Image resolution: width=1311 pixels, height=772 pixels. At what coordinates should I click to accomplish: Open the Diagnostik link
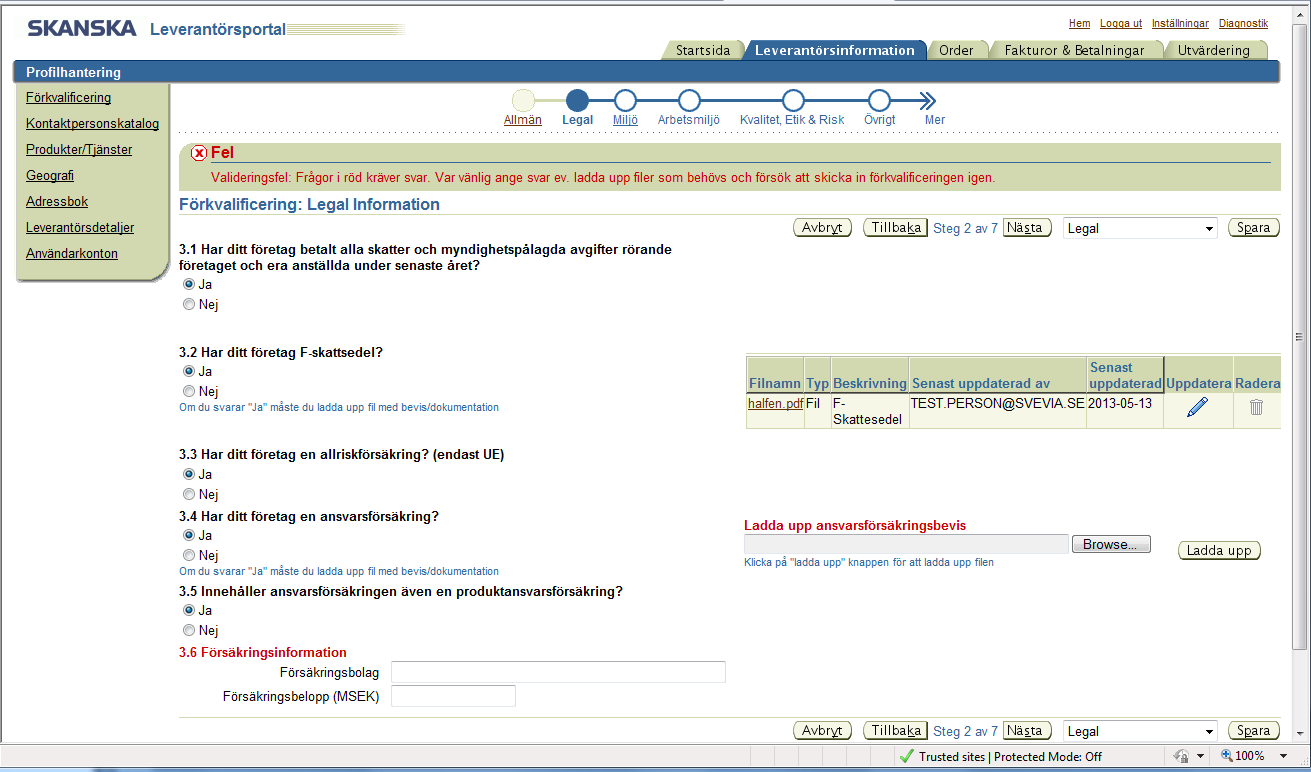tap(1243, 23)
